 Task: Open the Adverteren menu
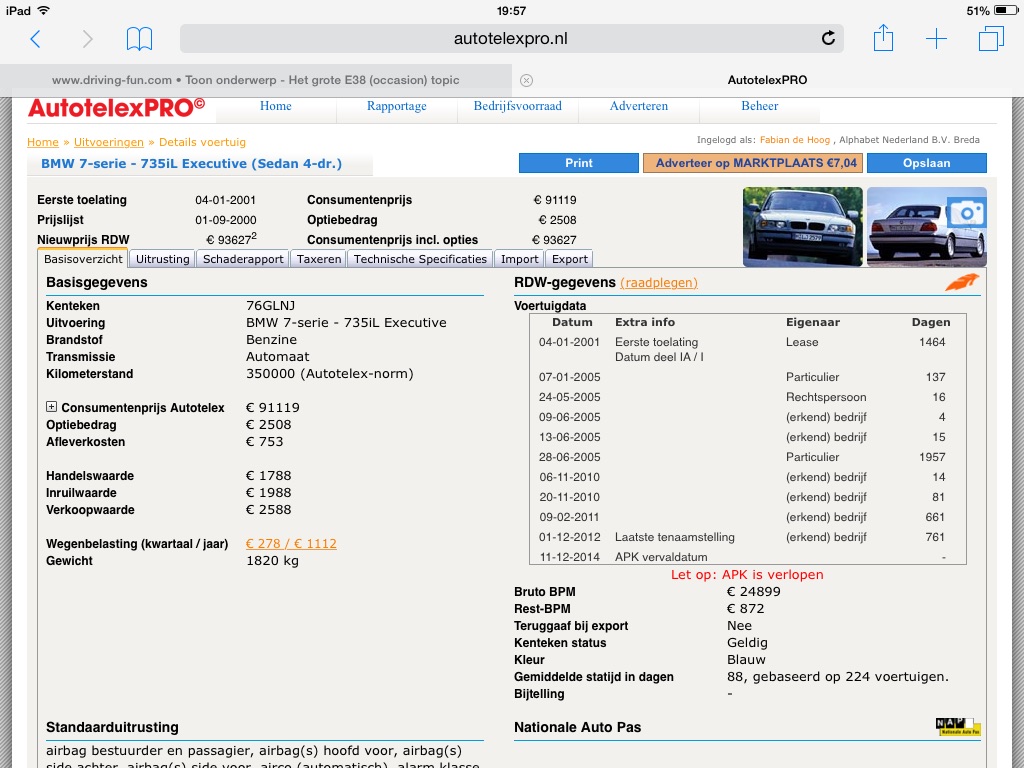(639, 106)
